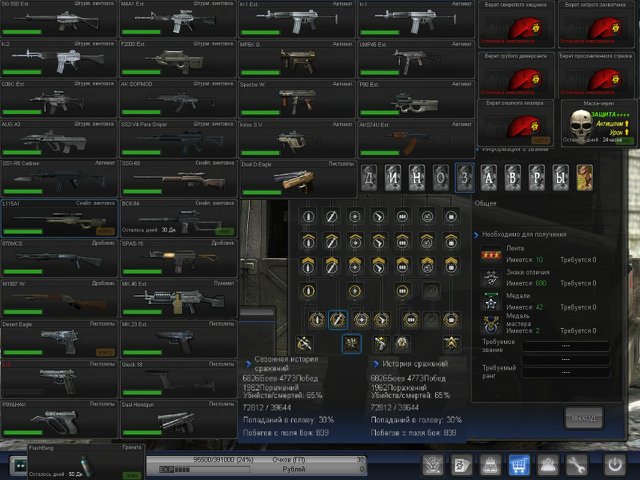Select the plain knife skill in top row
The image size is (640, 480).
pyautogui.click(x=331, y=216)
